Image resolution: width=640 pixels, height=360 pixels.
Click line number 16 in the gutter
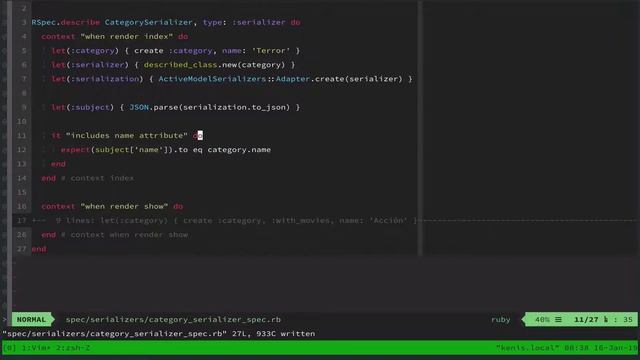coord(22,206)
